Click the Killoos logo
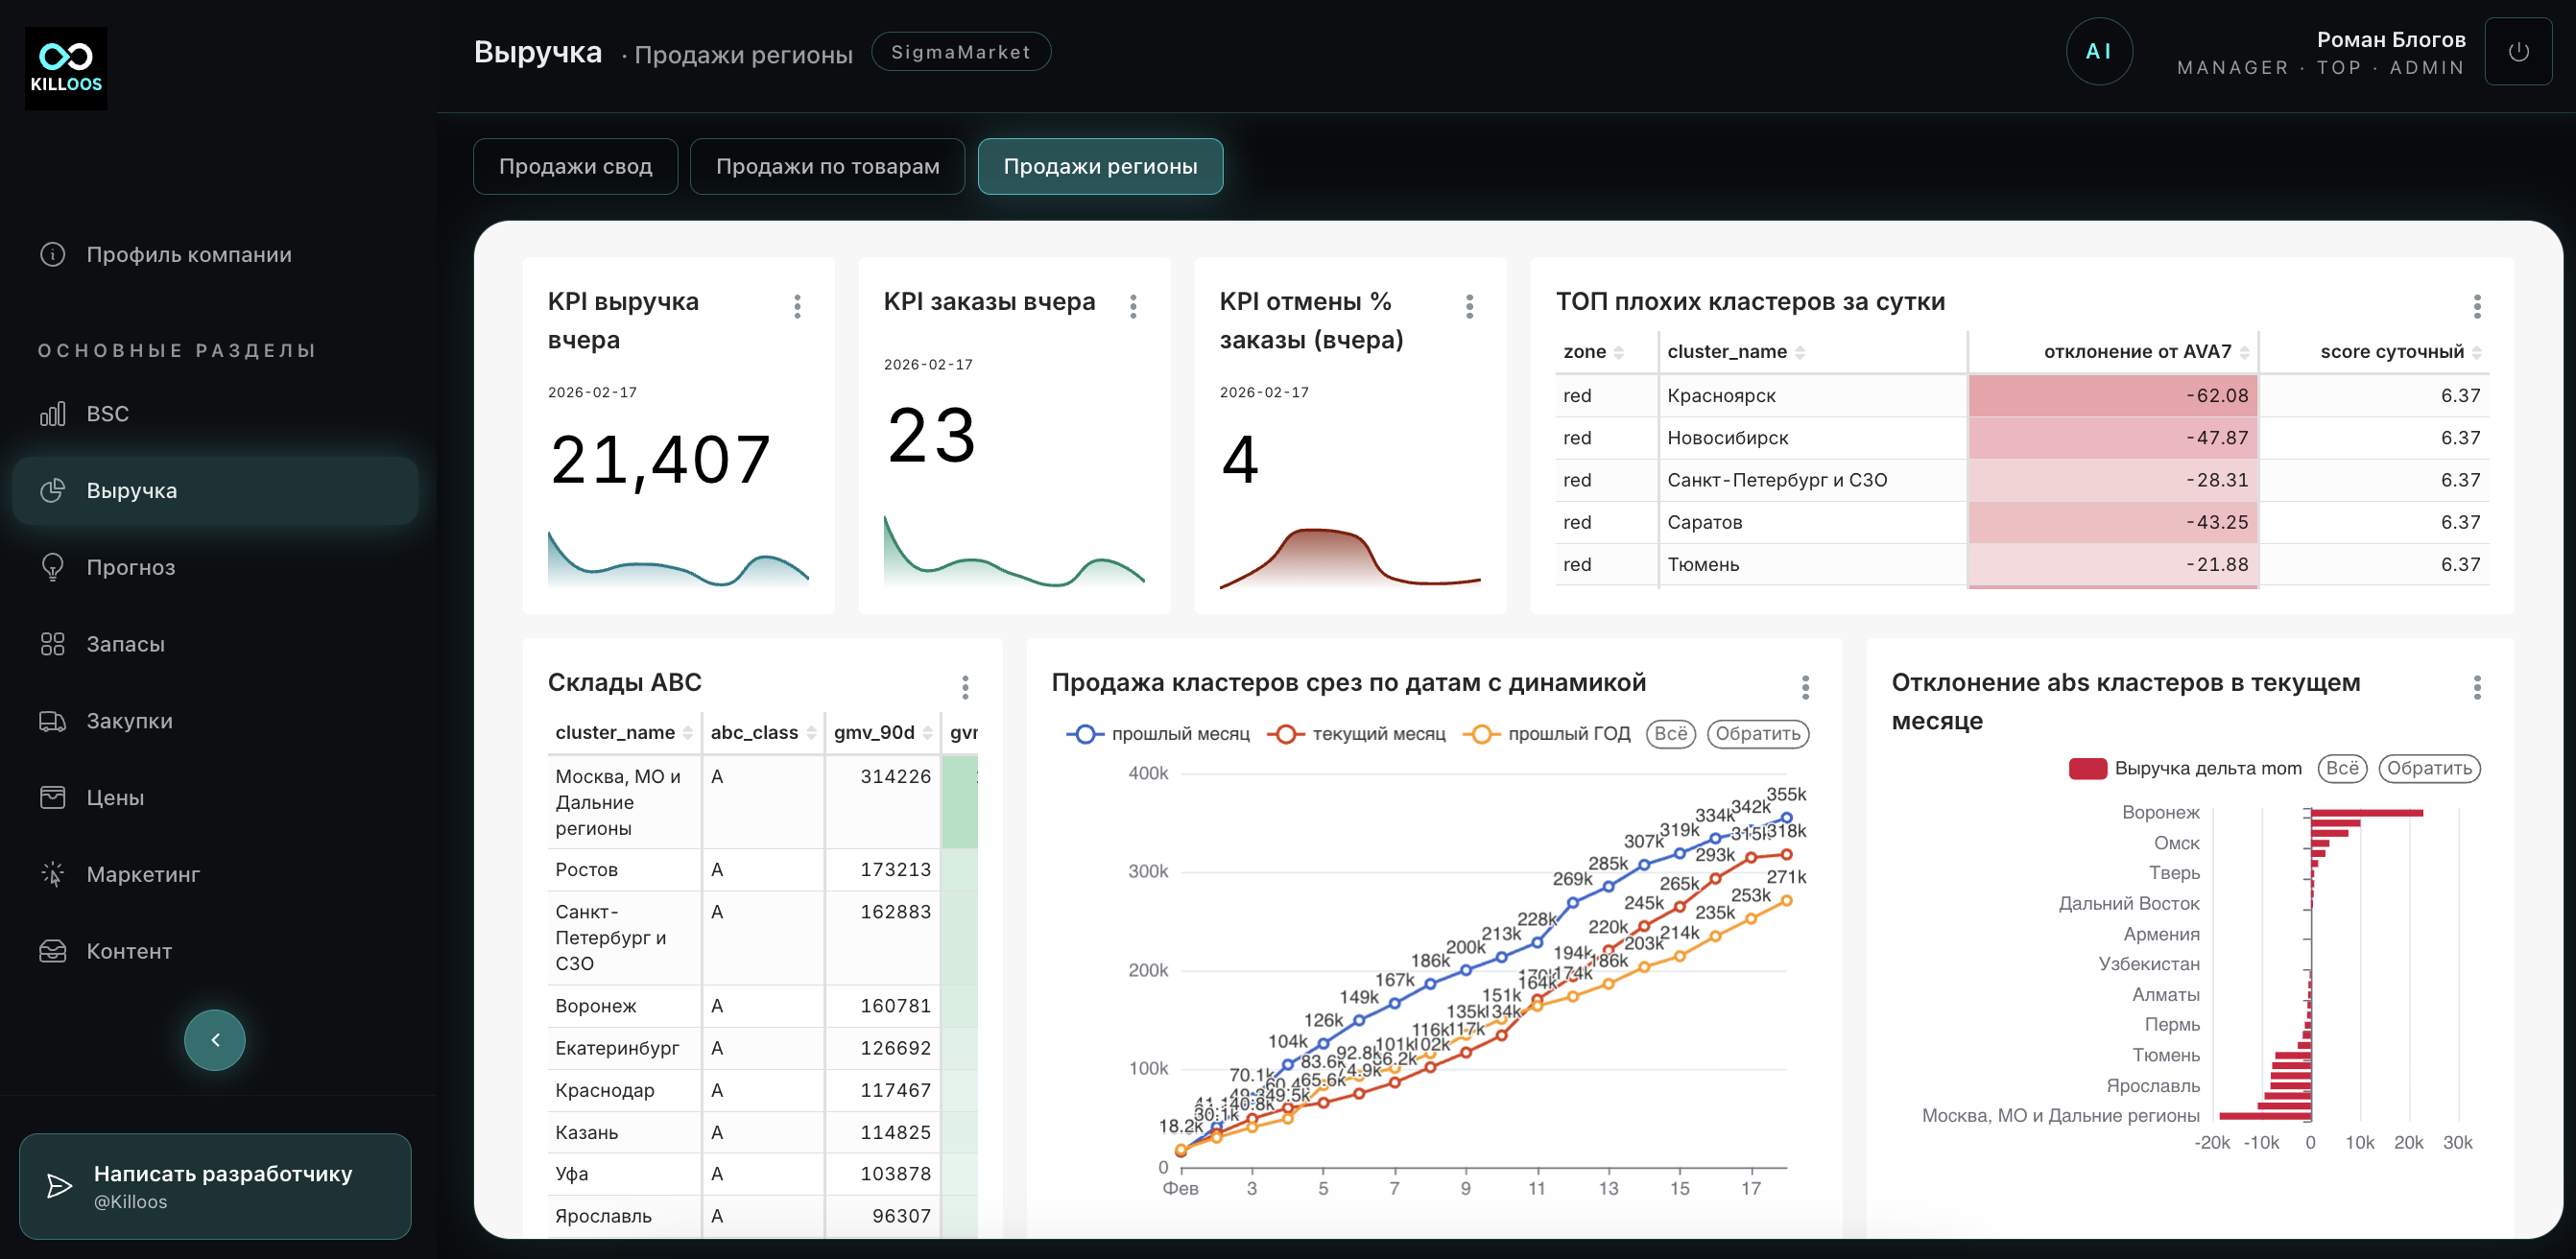 [x=66, y=67]
